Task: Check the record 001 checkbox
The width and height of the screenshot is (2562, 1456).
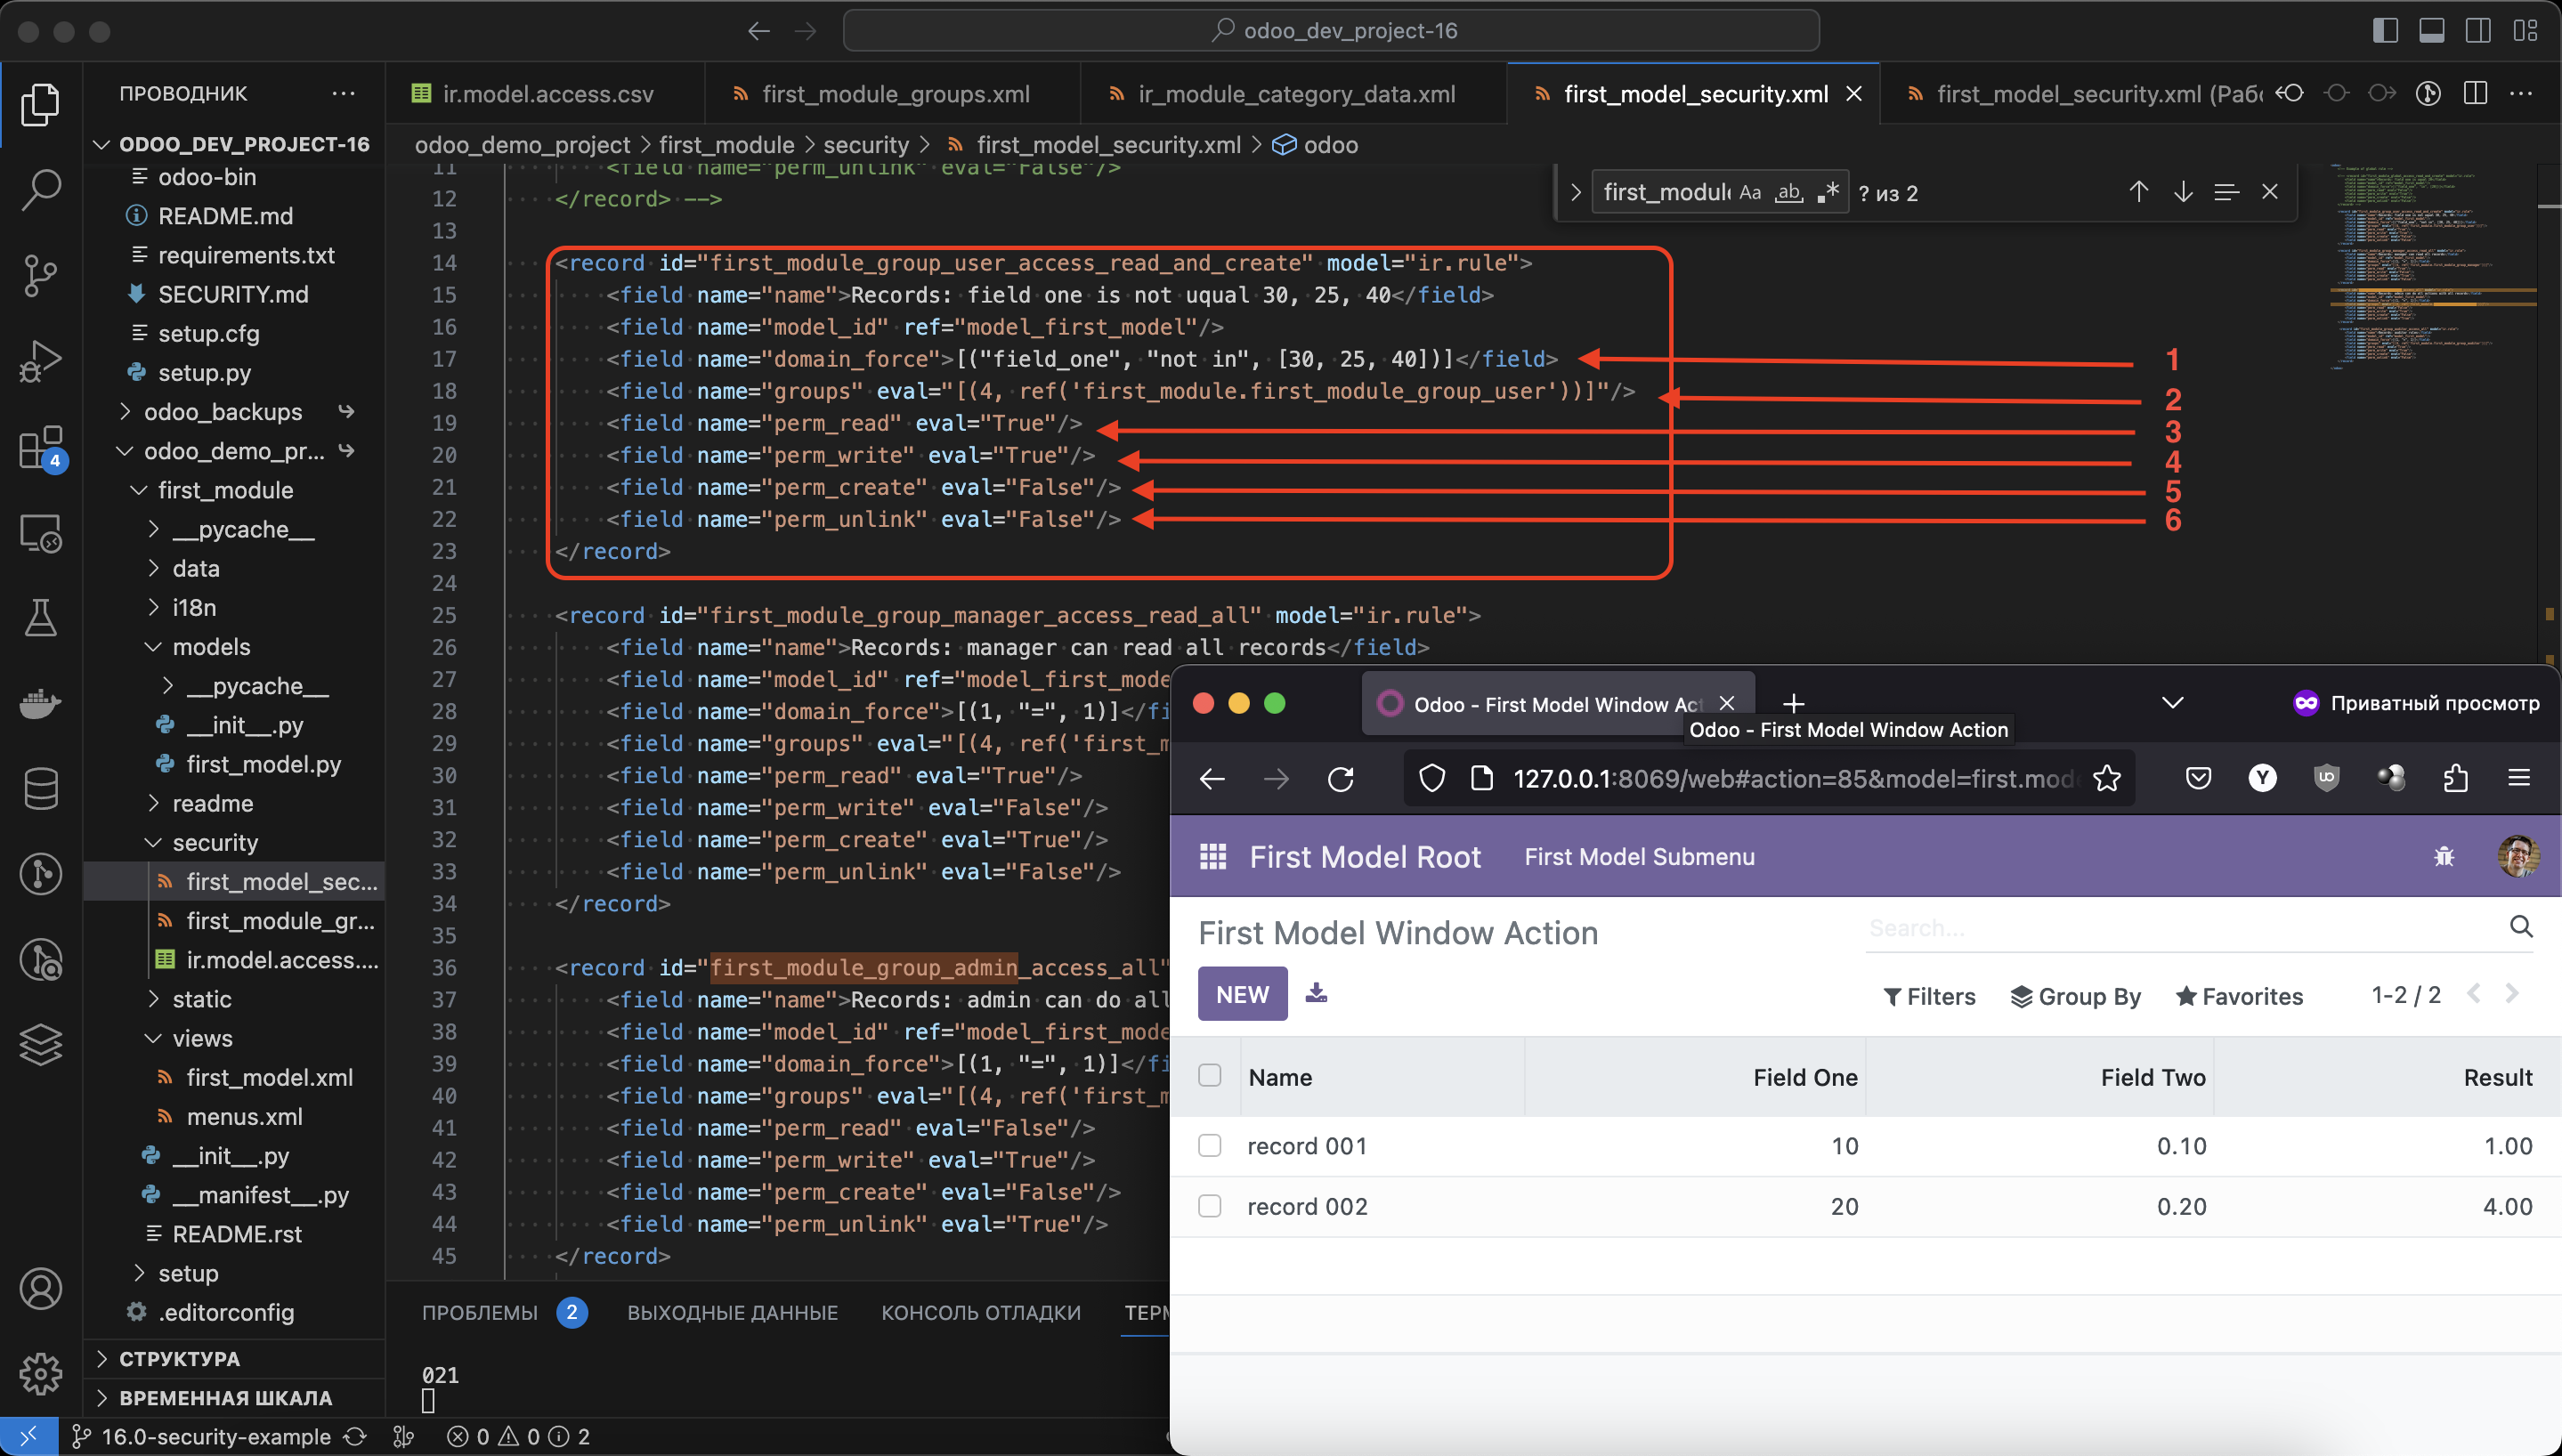Action: tap(1209, 1146)
